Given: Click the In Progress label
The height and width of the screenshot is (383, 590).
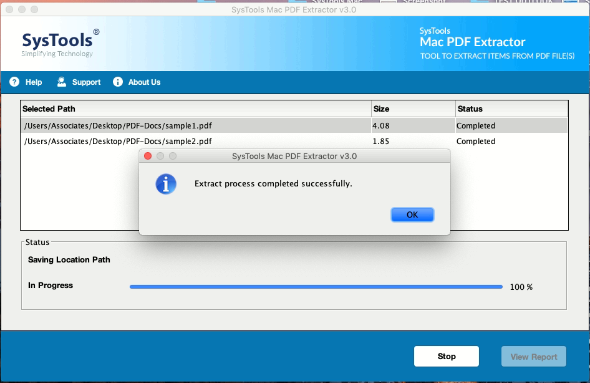Looking at the screenshot, I should 50,285.
